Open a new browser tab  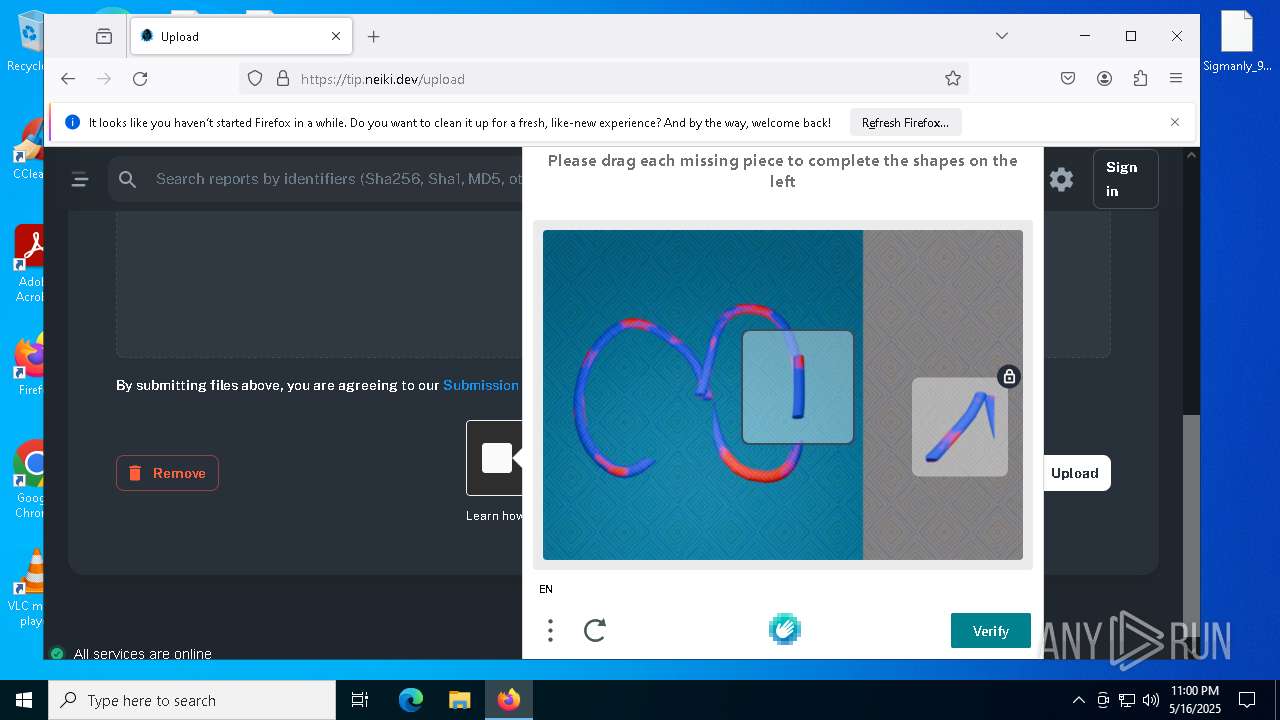pos(373,36)
